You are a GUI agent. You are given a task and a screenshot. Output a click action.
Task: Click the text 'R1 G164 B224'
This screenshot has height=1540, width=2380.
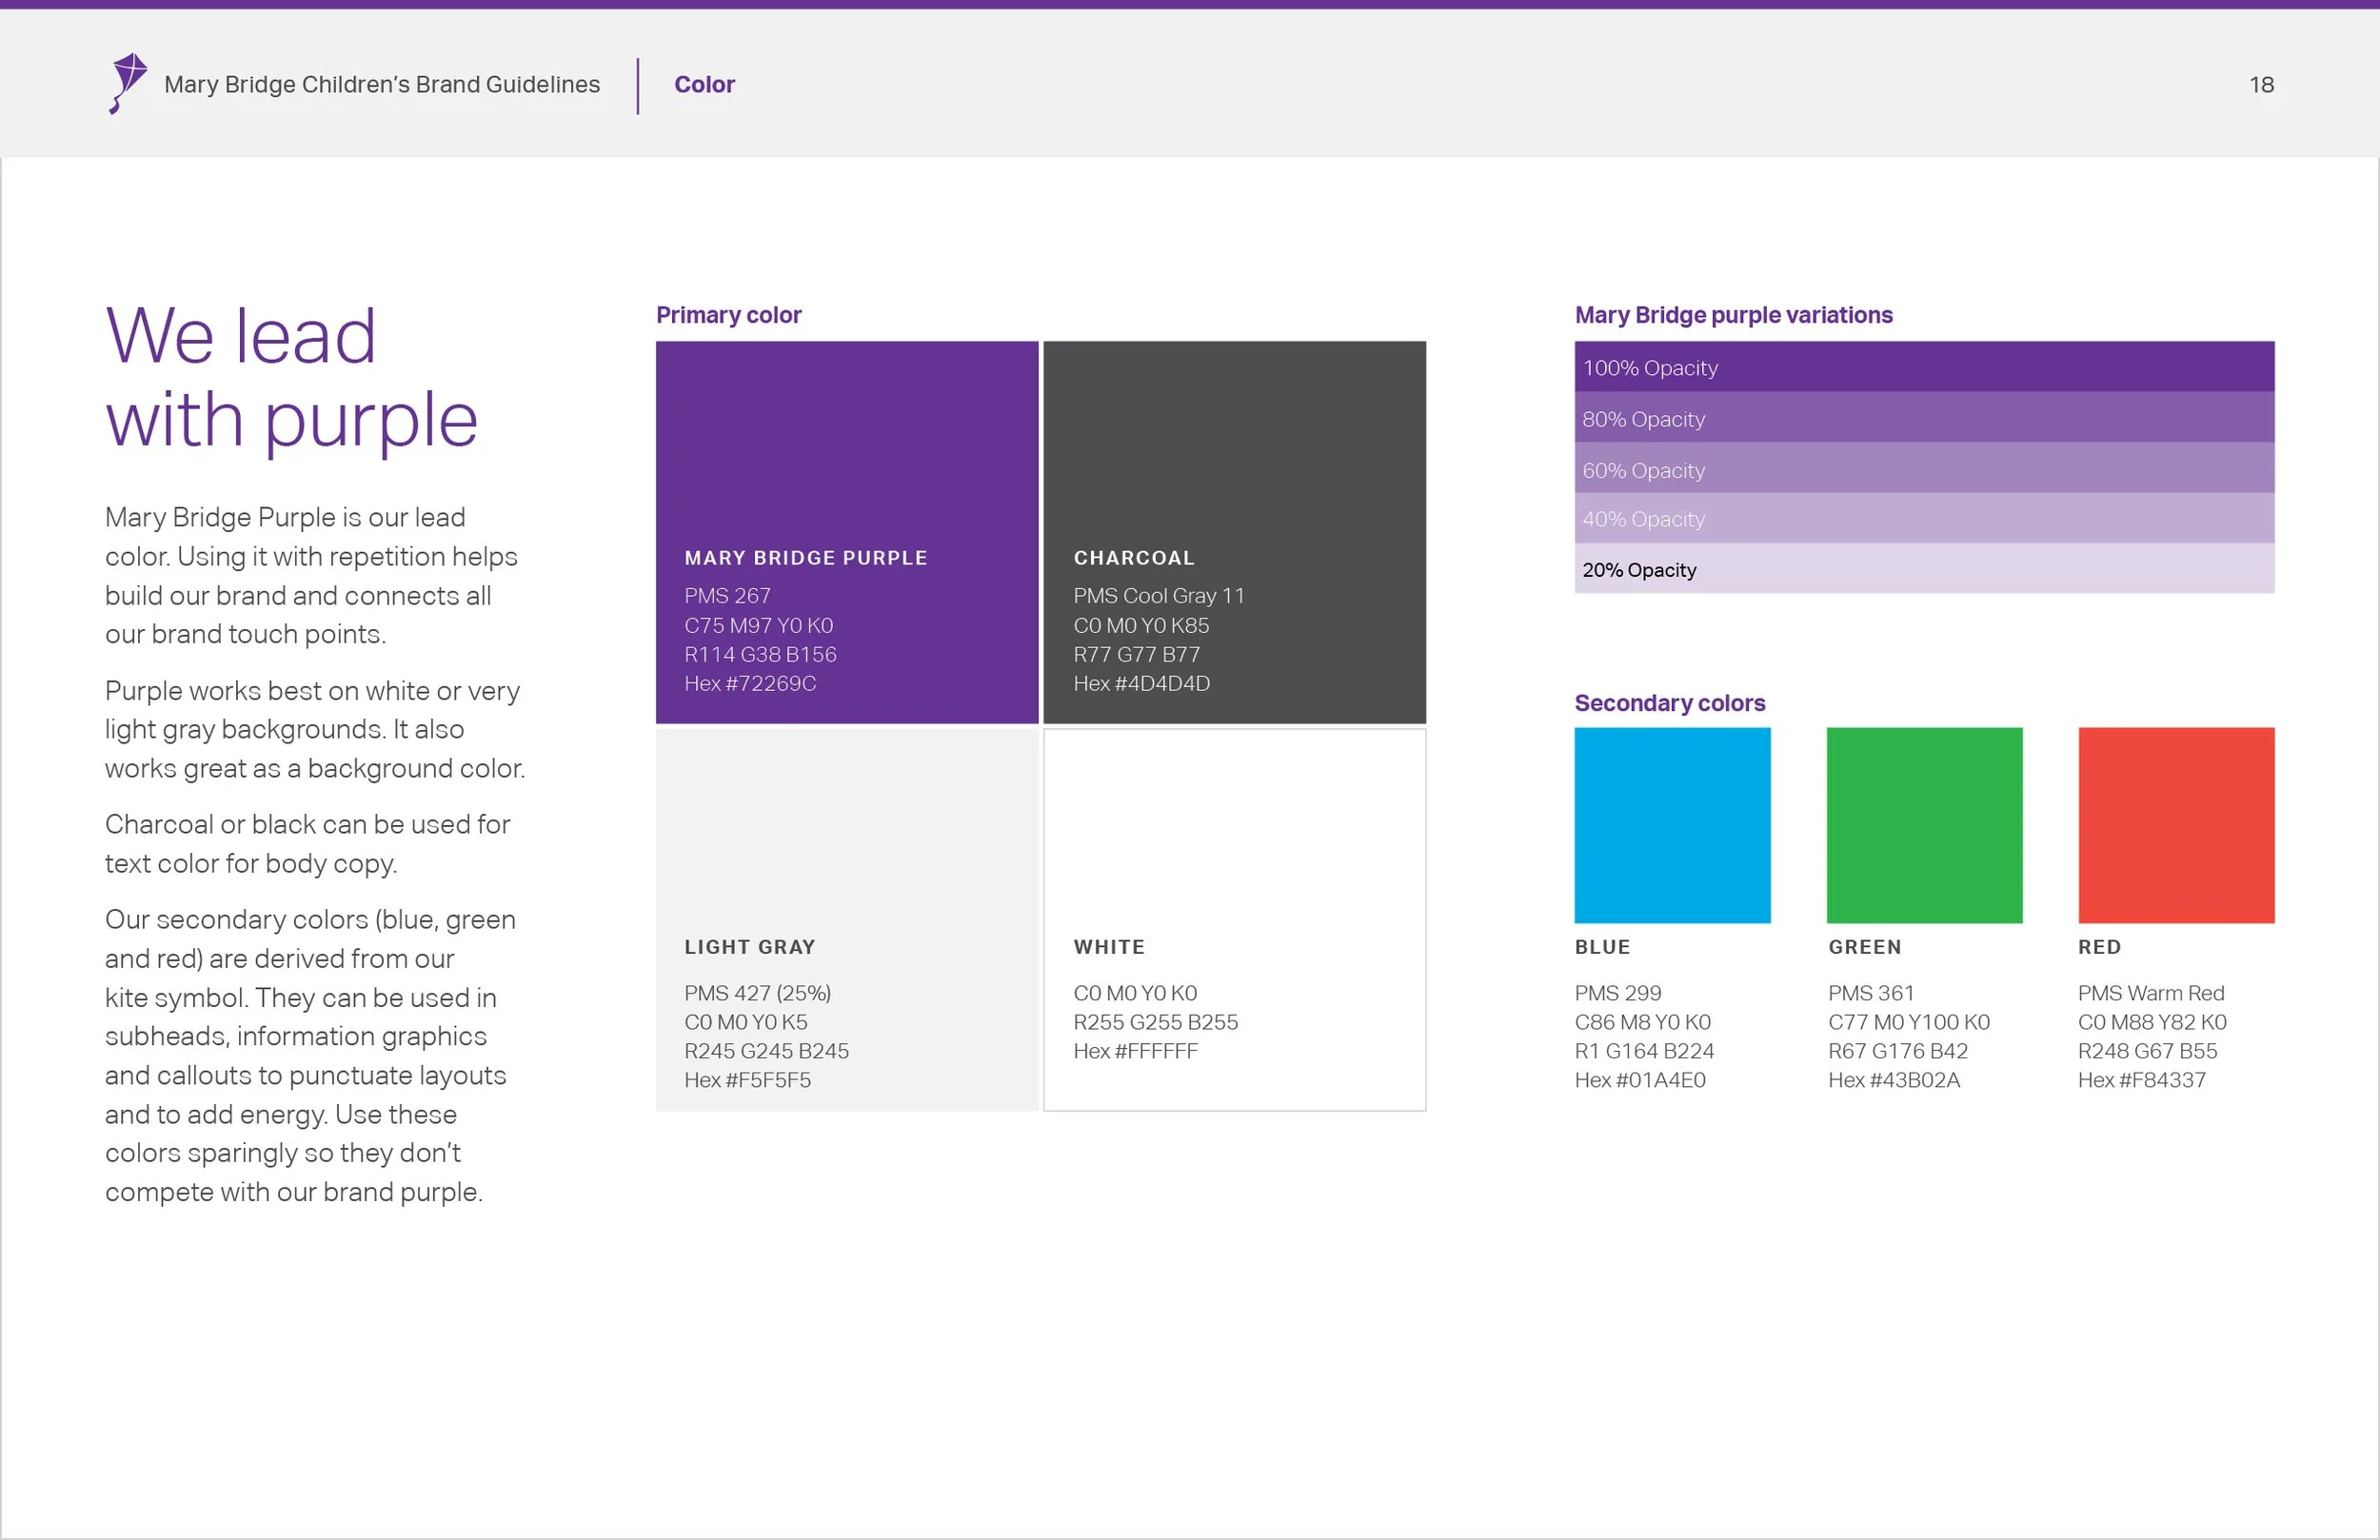coord(1644,1051)
